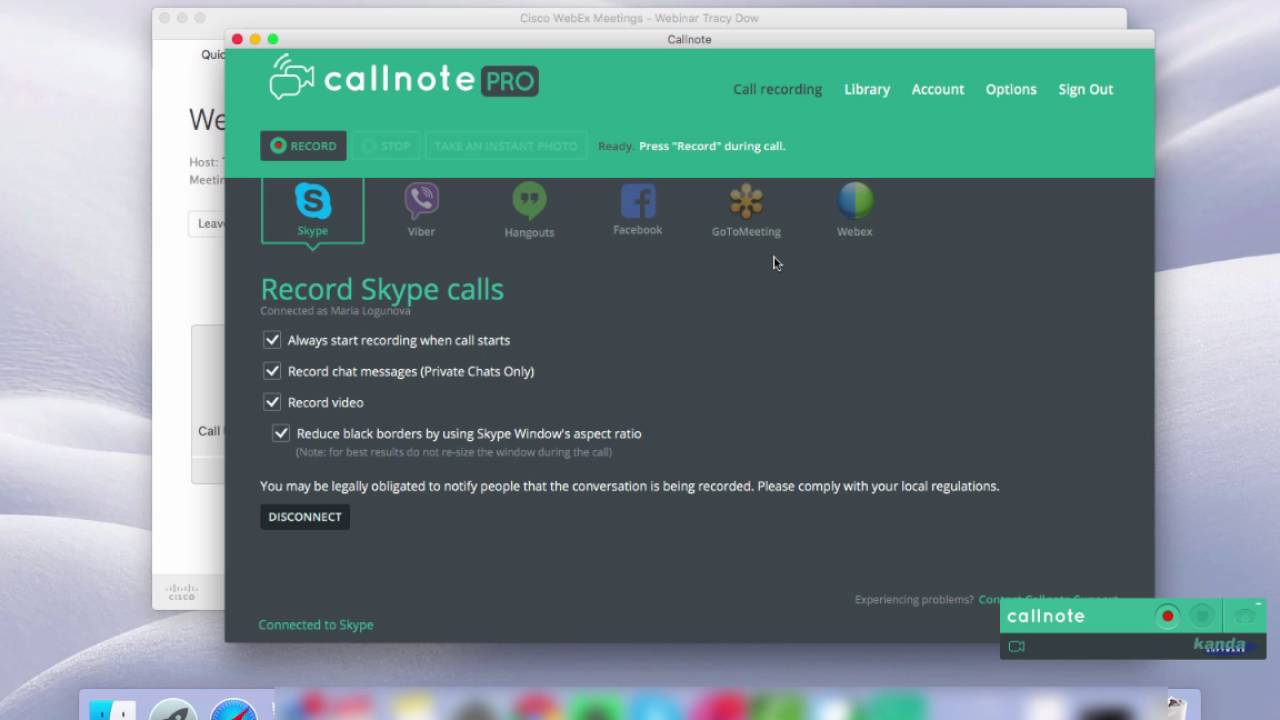Click 'Connected as Maria Logunova' text
The width and height of the screenshot is (1280, 720).
pyautogui.click(x=335, y=311)
